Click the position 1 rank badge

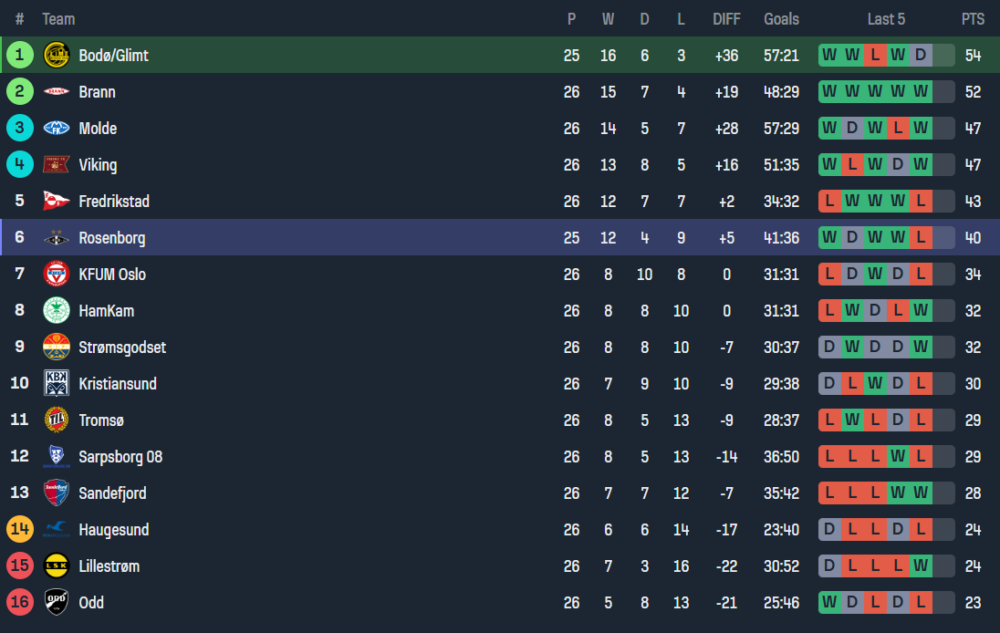[19, 55]
